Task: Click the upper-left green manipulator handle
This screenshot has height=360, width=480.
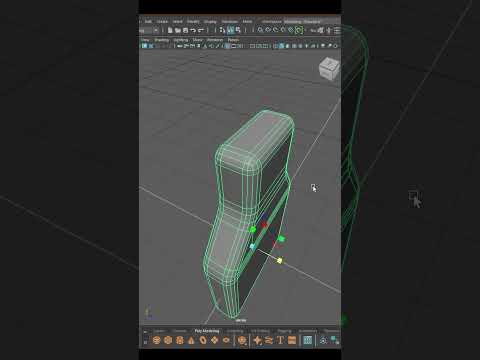Action: coord(253,229)
